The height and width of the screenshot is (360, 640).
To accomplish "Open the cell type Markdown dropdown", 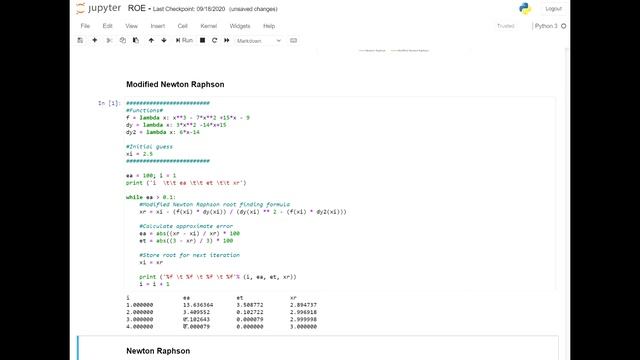I will click(259, 41).
